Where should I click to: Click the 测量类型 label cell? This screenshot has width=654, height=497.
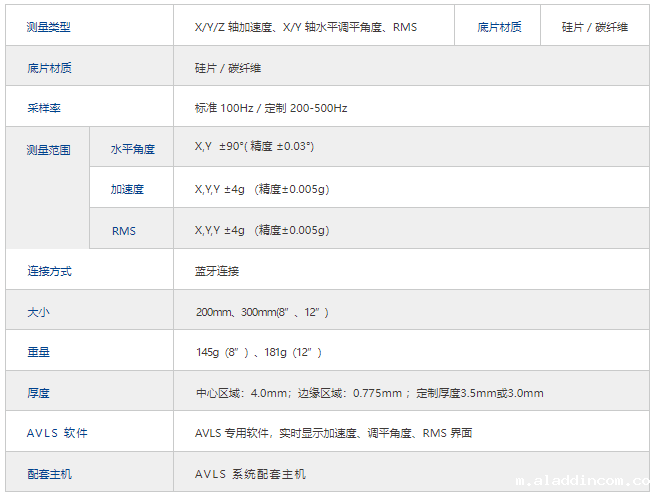(48, 27)
